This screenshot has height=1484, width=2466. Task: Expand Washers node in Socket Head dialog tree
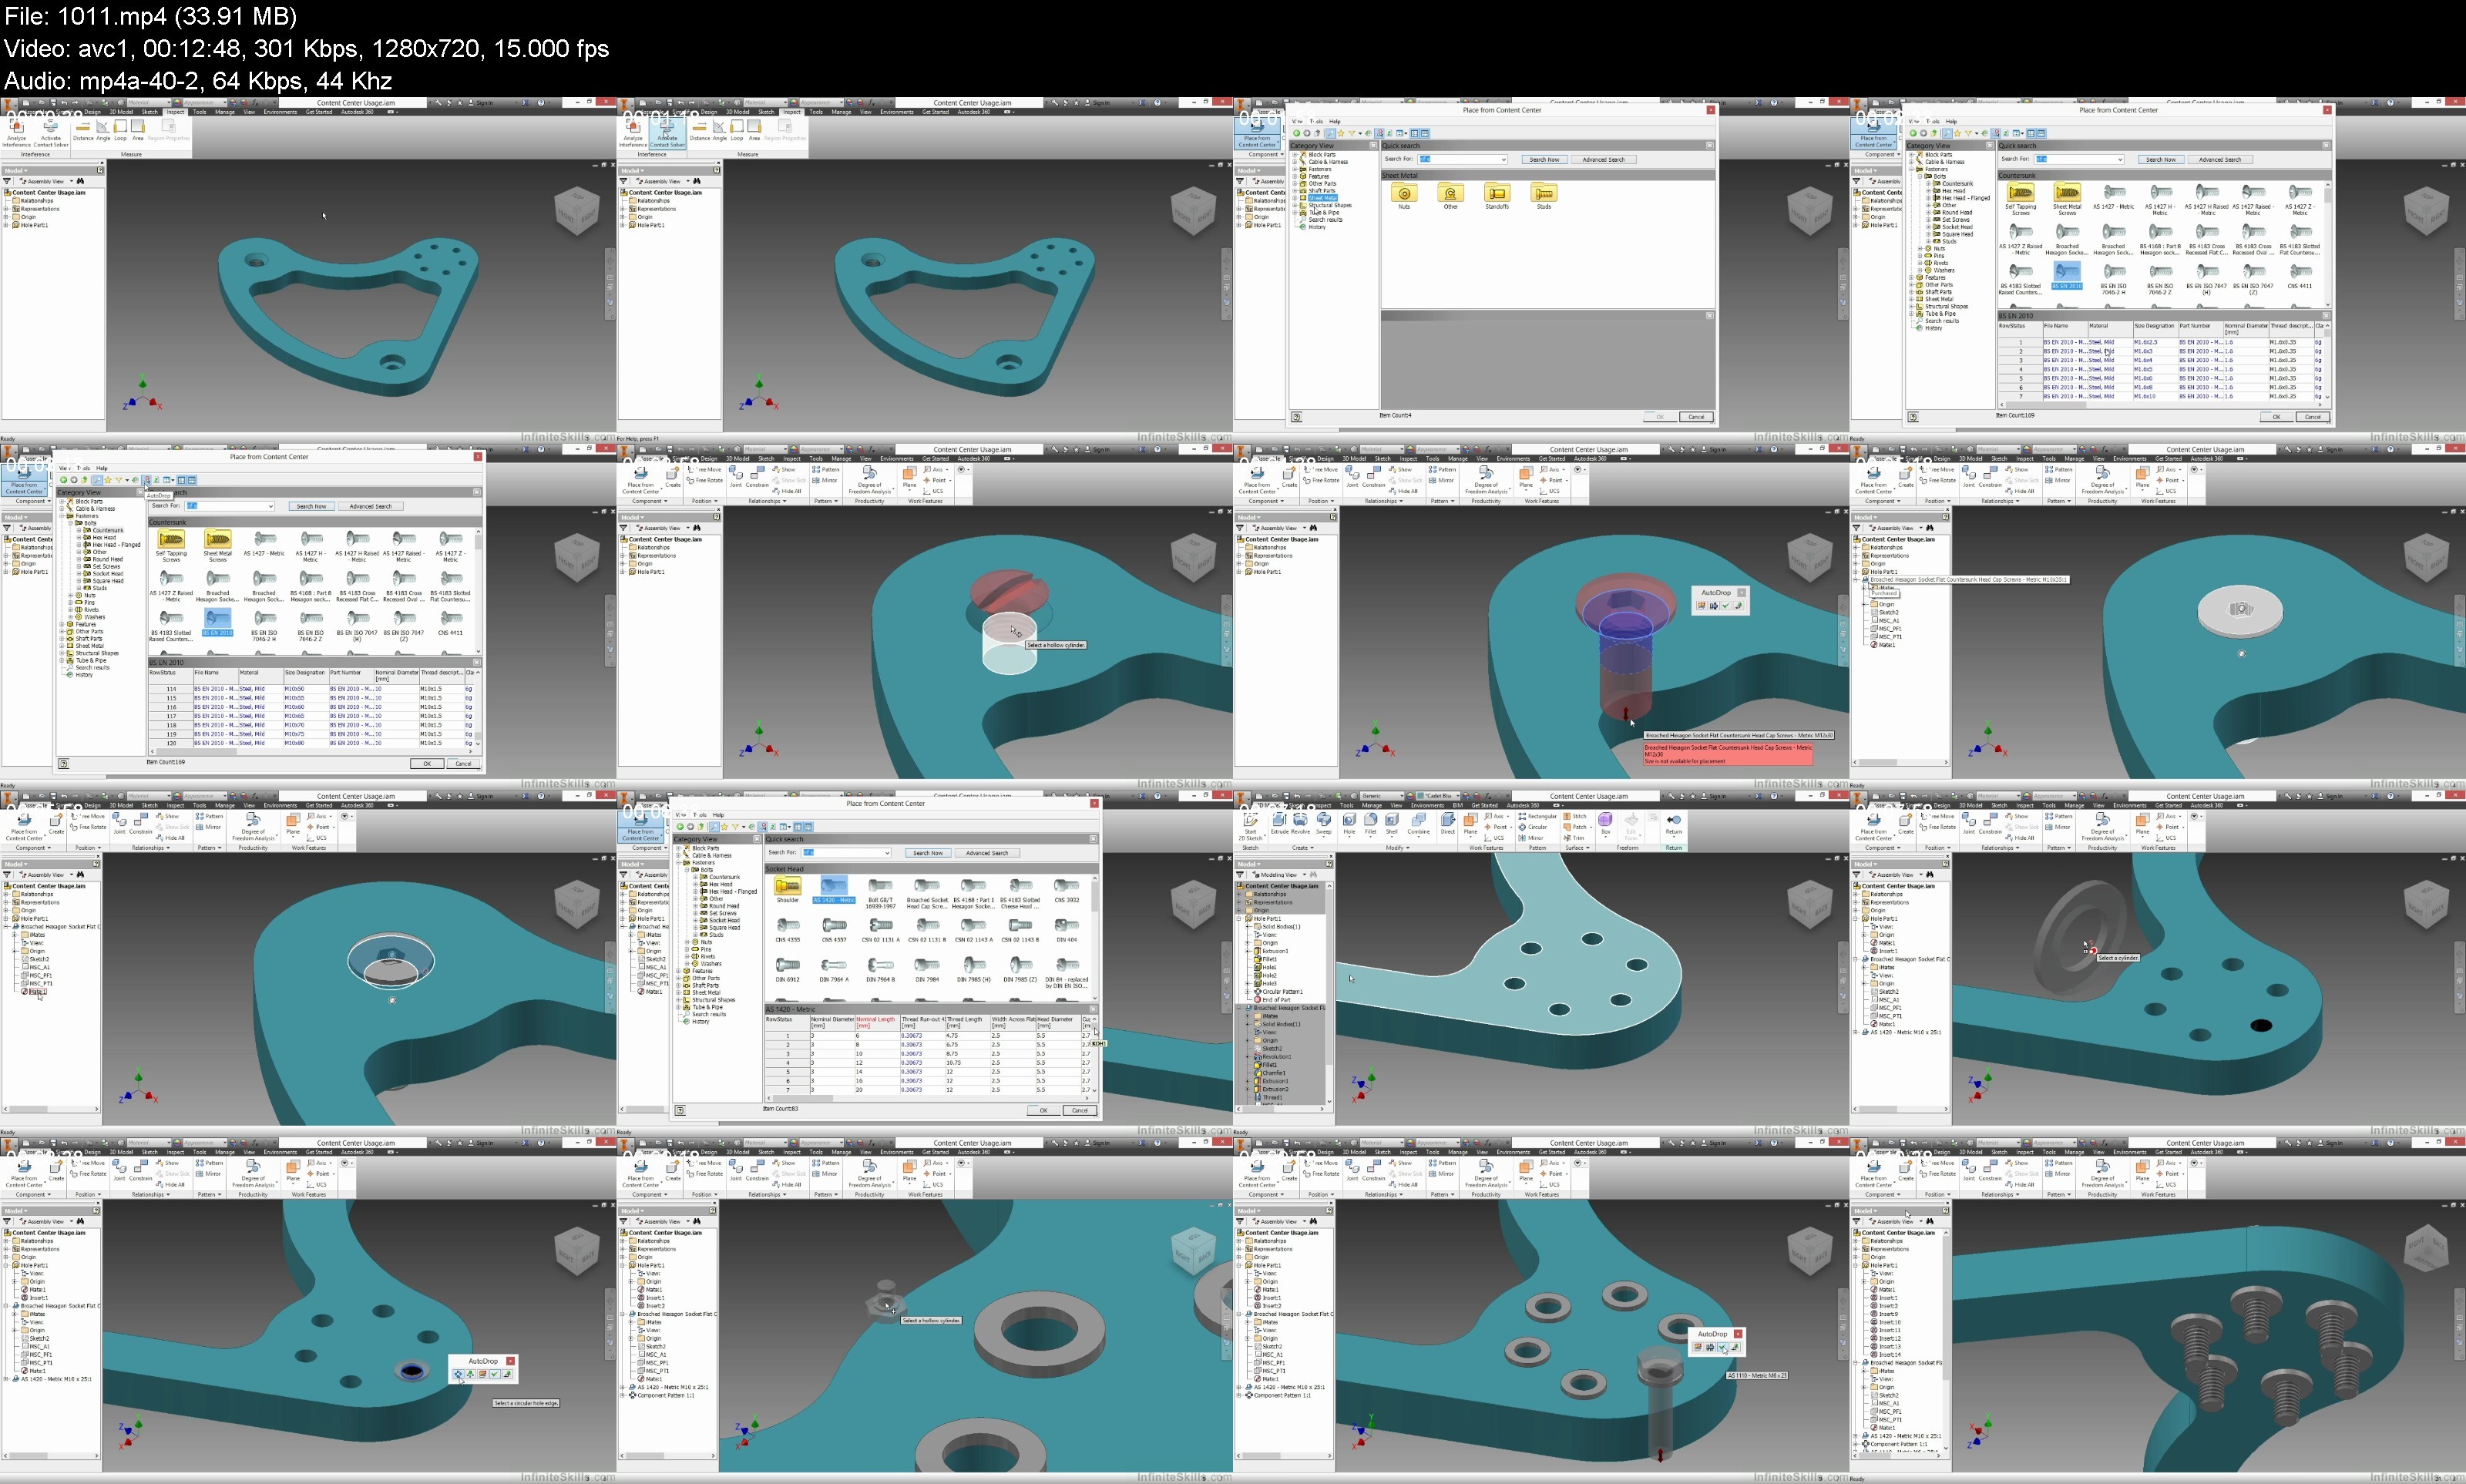point(687,963)
